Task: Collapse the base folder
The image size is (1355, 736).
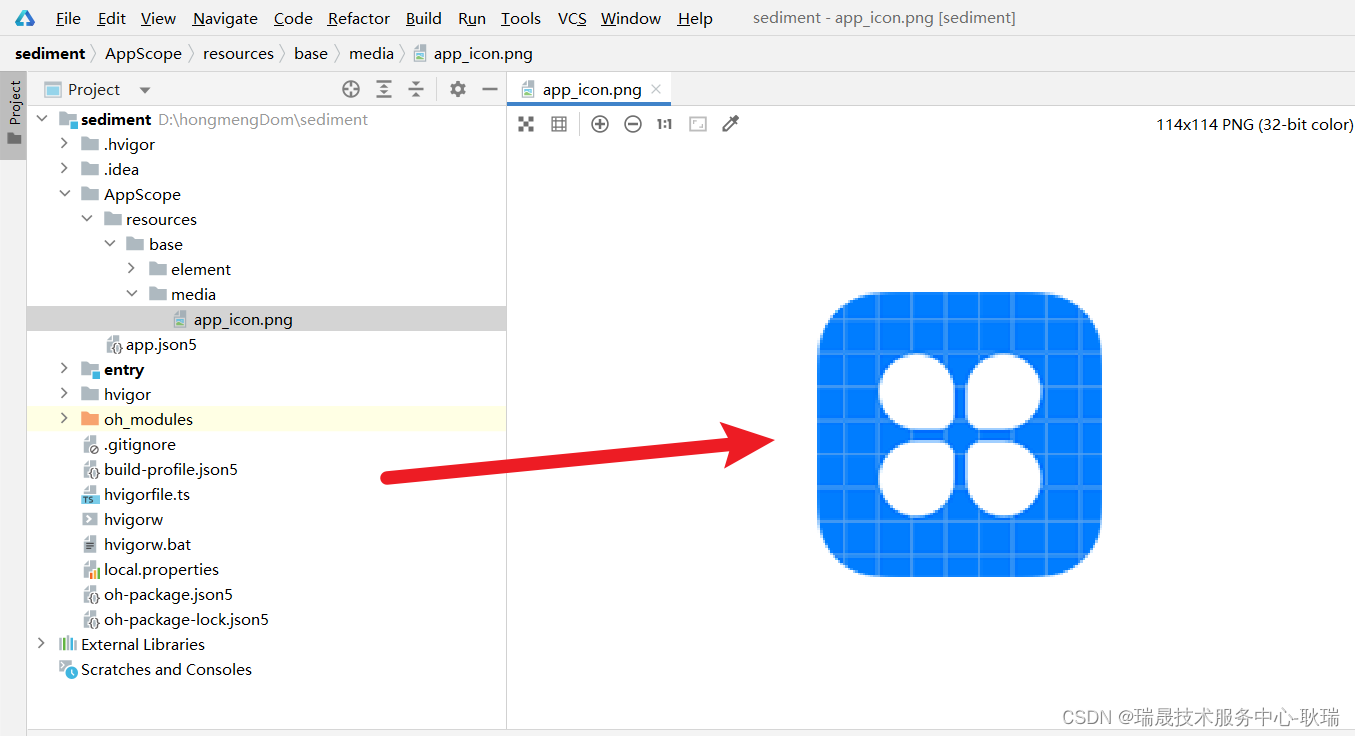Action: [x=110, y=244]
